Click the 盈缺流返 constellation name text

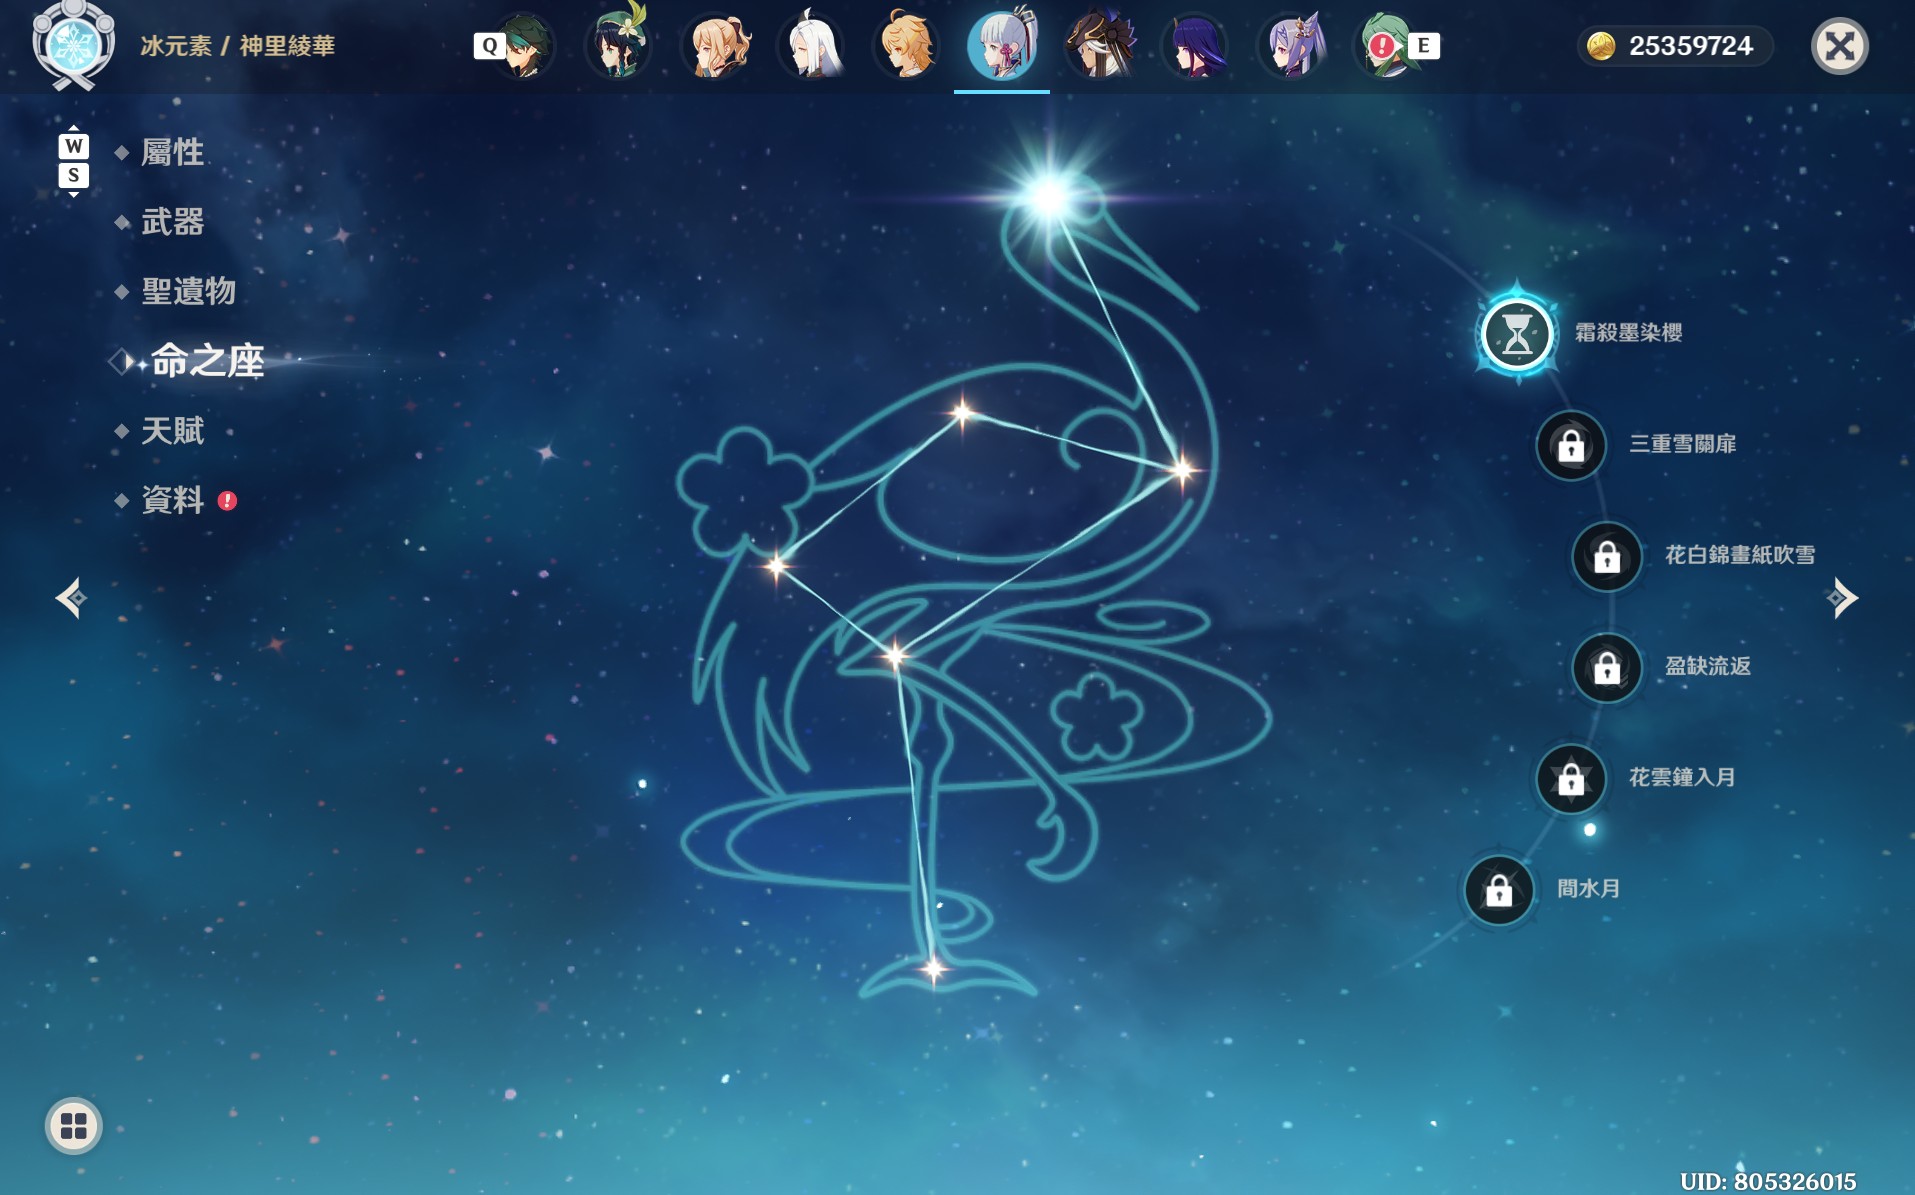click(1708, 666)
